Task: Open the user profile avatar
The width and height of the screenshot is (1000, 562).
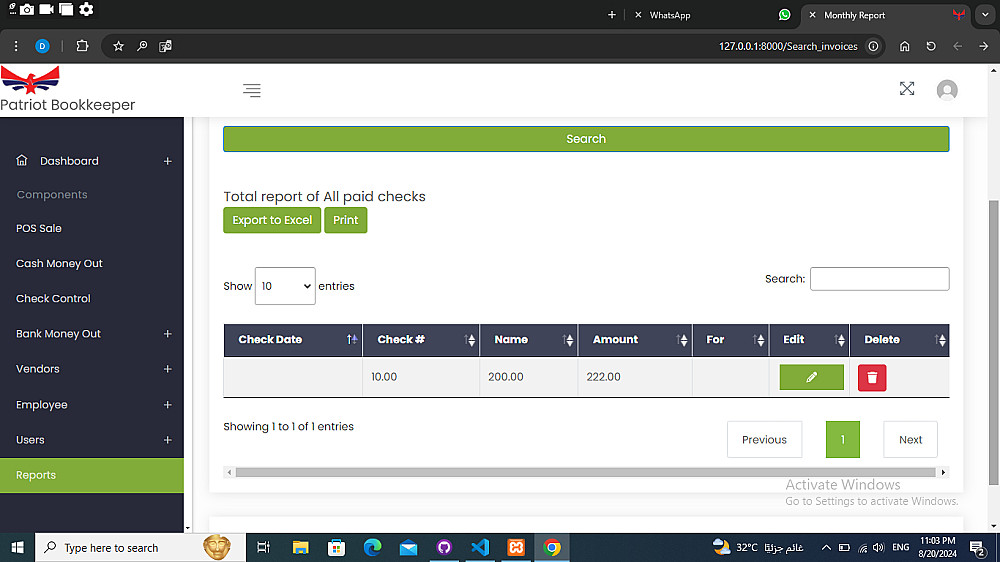Action: [947, 90]
